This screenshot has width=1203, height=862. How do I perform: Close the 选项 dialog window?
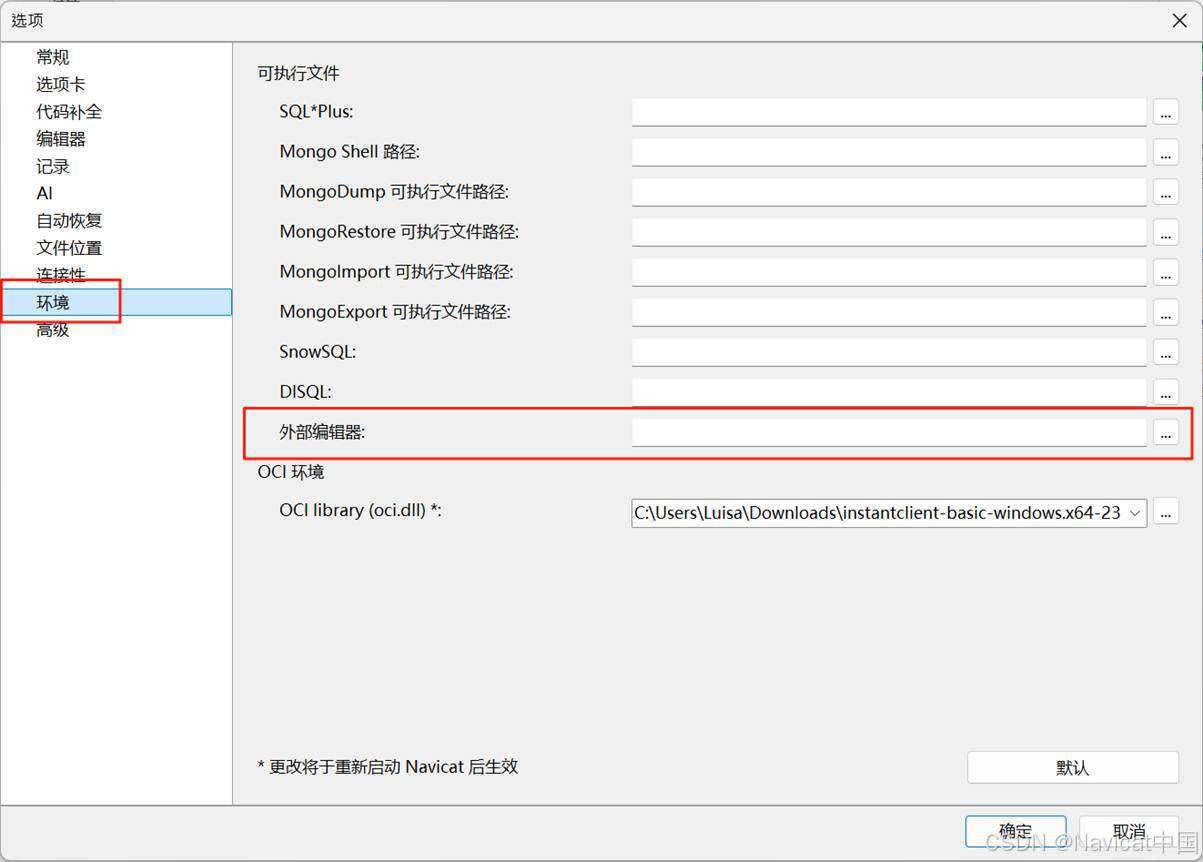point(1179,20)
